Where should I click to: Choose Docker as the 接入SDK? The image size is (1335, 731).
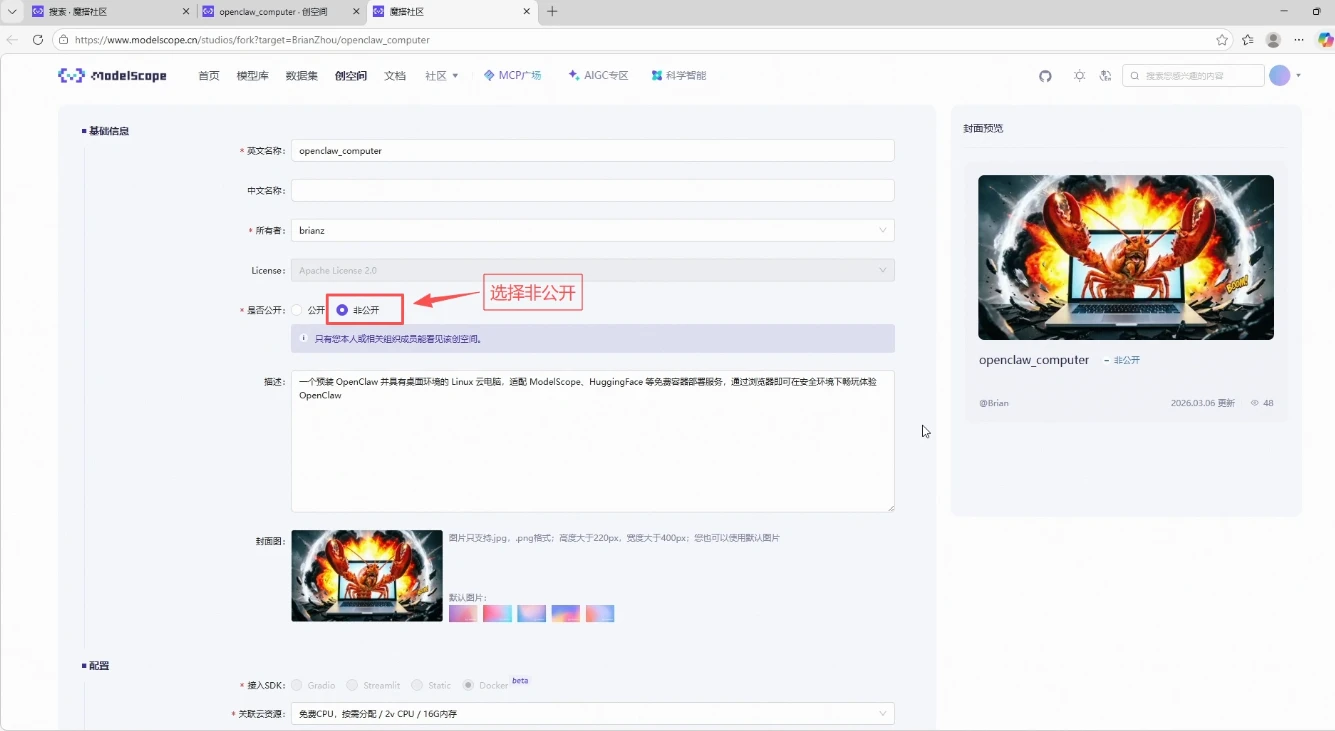pyautogui.click(x=467, y=685)
